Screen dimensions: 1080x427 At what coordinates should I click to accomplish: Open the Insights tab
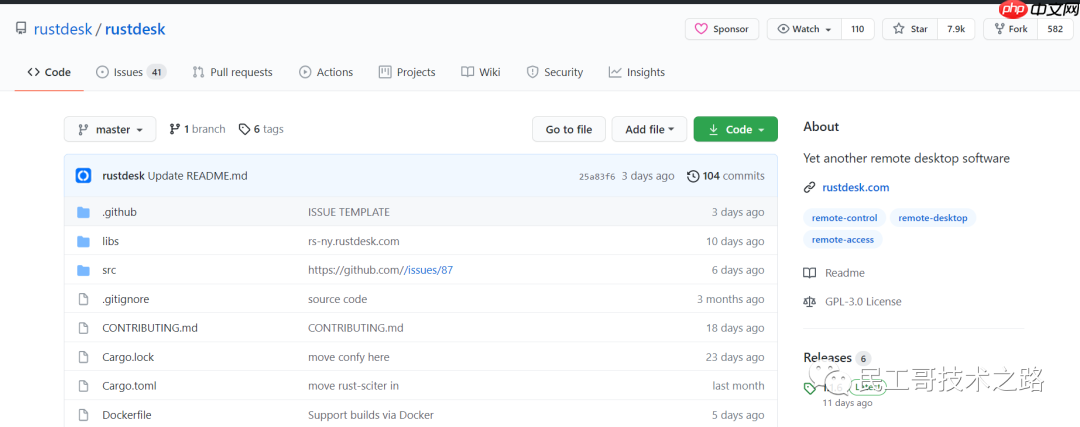[636, 72]
